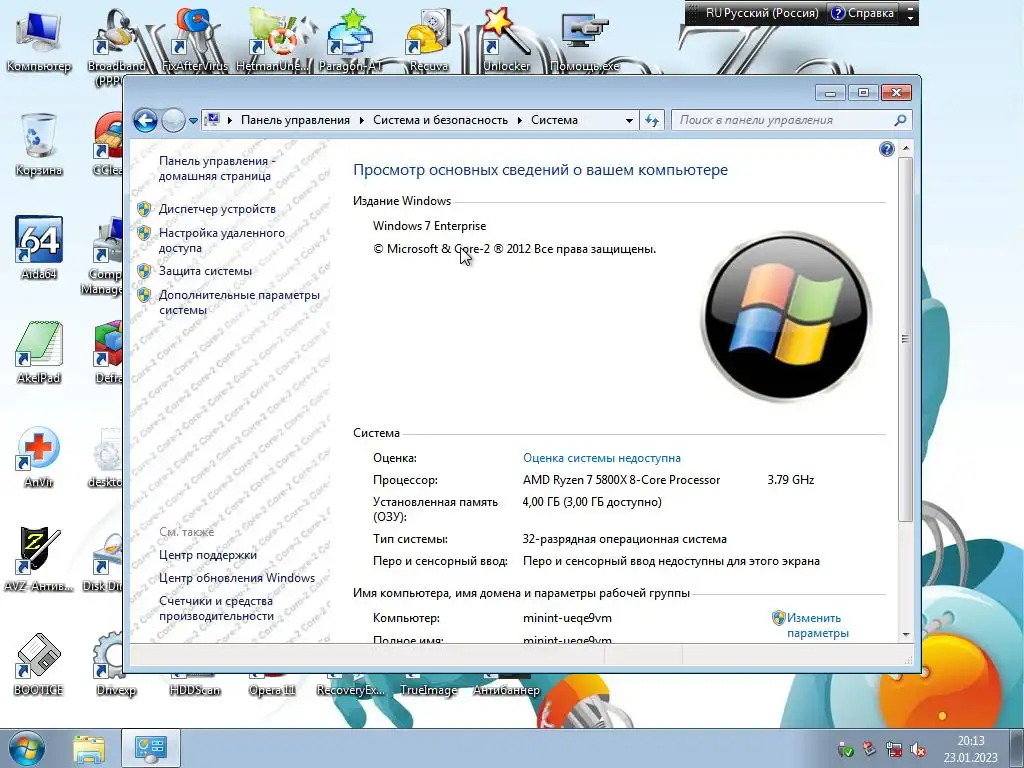The width and height of the screenshot is (1024, 768).
Task: Open Настройка удаленного доступа link
Action: tap(221, 240)
